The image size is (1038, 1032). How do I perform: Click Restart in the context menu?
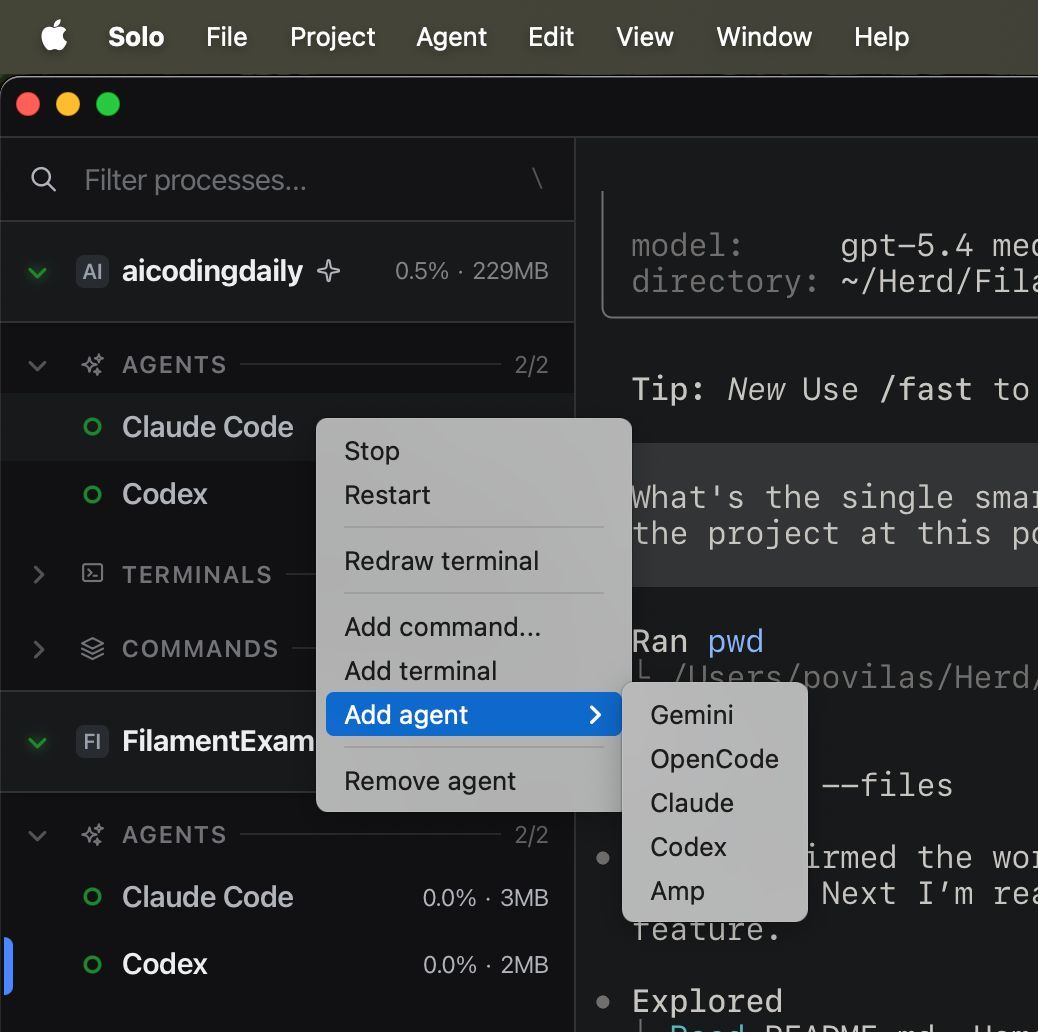point(387,495)
